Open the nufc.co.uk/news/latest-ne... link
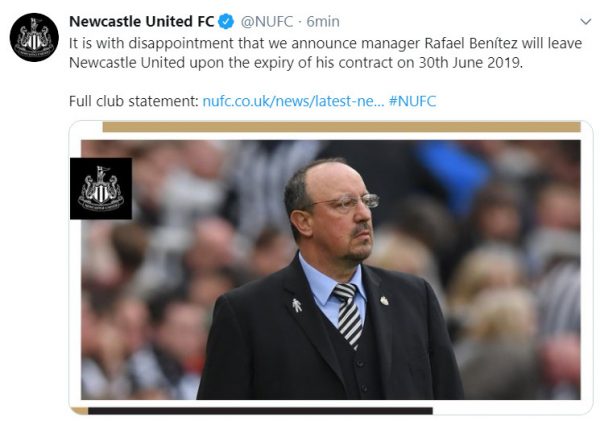Screen dimensions: 600x421 (x=293, y=101)
